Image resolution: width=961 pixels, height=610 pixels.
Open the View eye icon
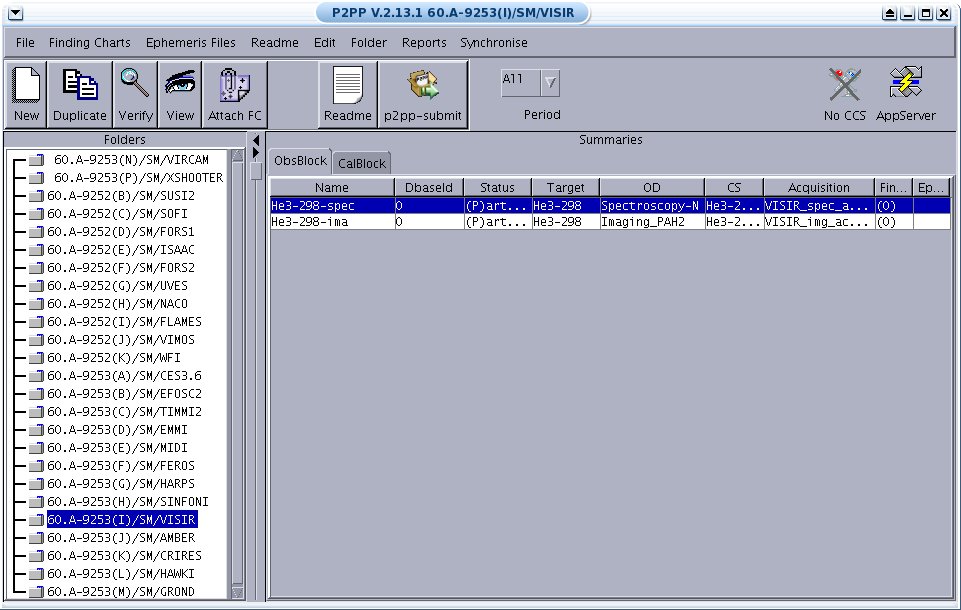(180, 95)
